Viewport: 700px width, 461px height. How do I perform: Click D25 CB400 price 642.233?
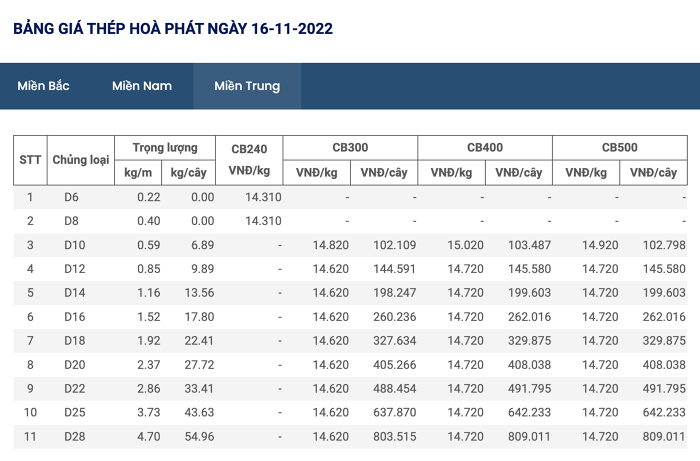click(x=529, y=412)
